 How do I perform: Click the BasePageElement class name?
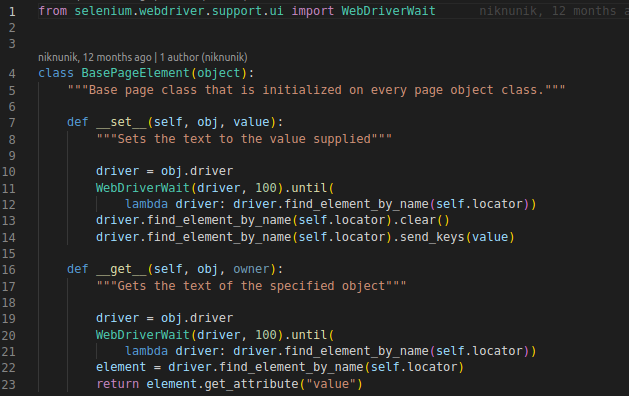tap(136, 73)
